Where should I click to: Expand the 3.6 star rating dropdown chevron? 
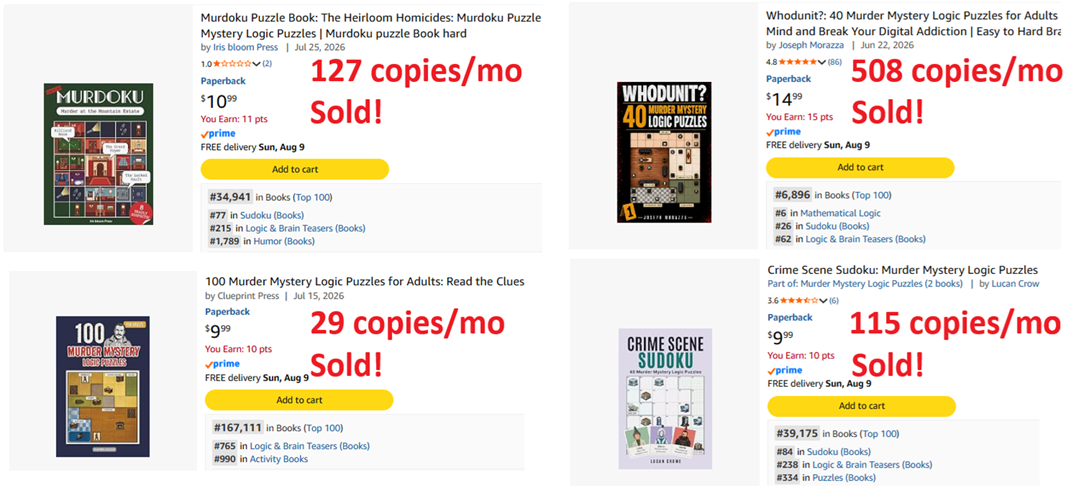(x=823, y=300)
